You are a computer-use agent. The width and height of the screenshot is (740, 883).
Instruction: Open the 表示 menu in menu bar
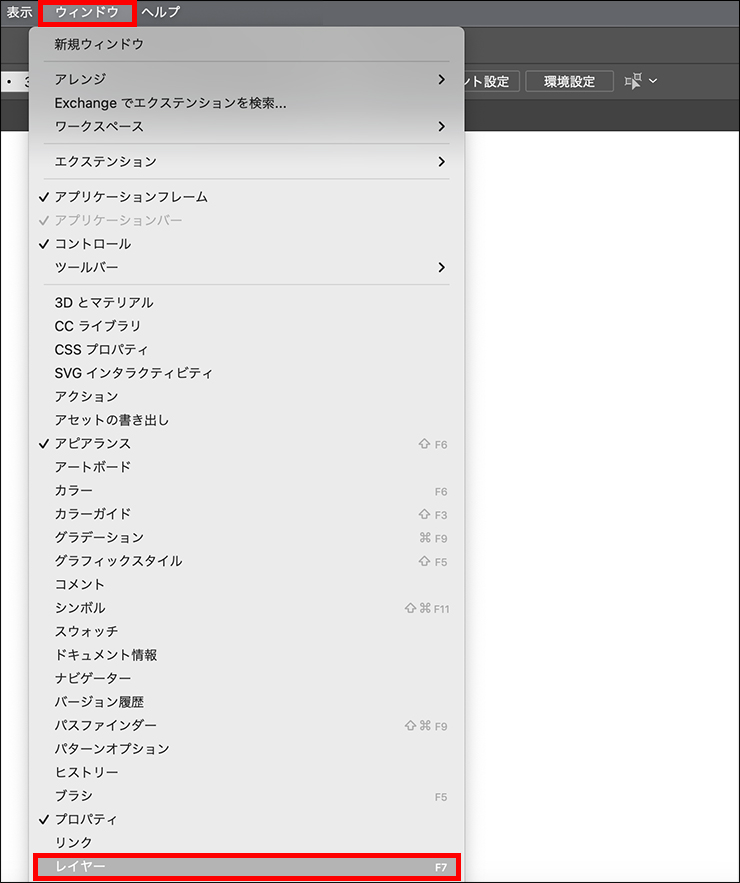pos(19,12)
